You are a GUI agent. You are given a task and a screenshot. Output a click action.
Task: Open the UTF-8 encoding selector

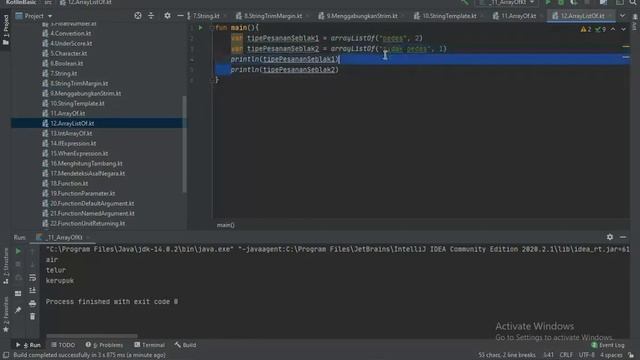coord(587,355)
